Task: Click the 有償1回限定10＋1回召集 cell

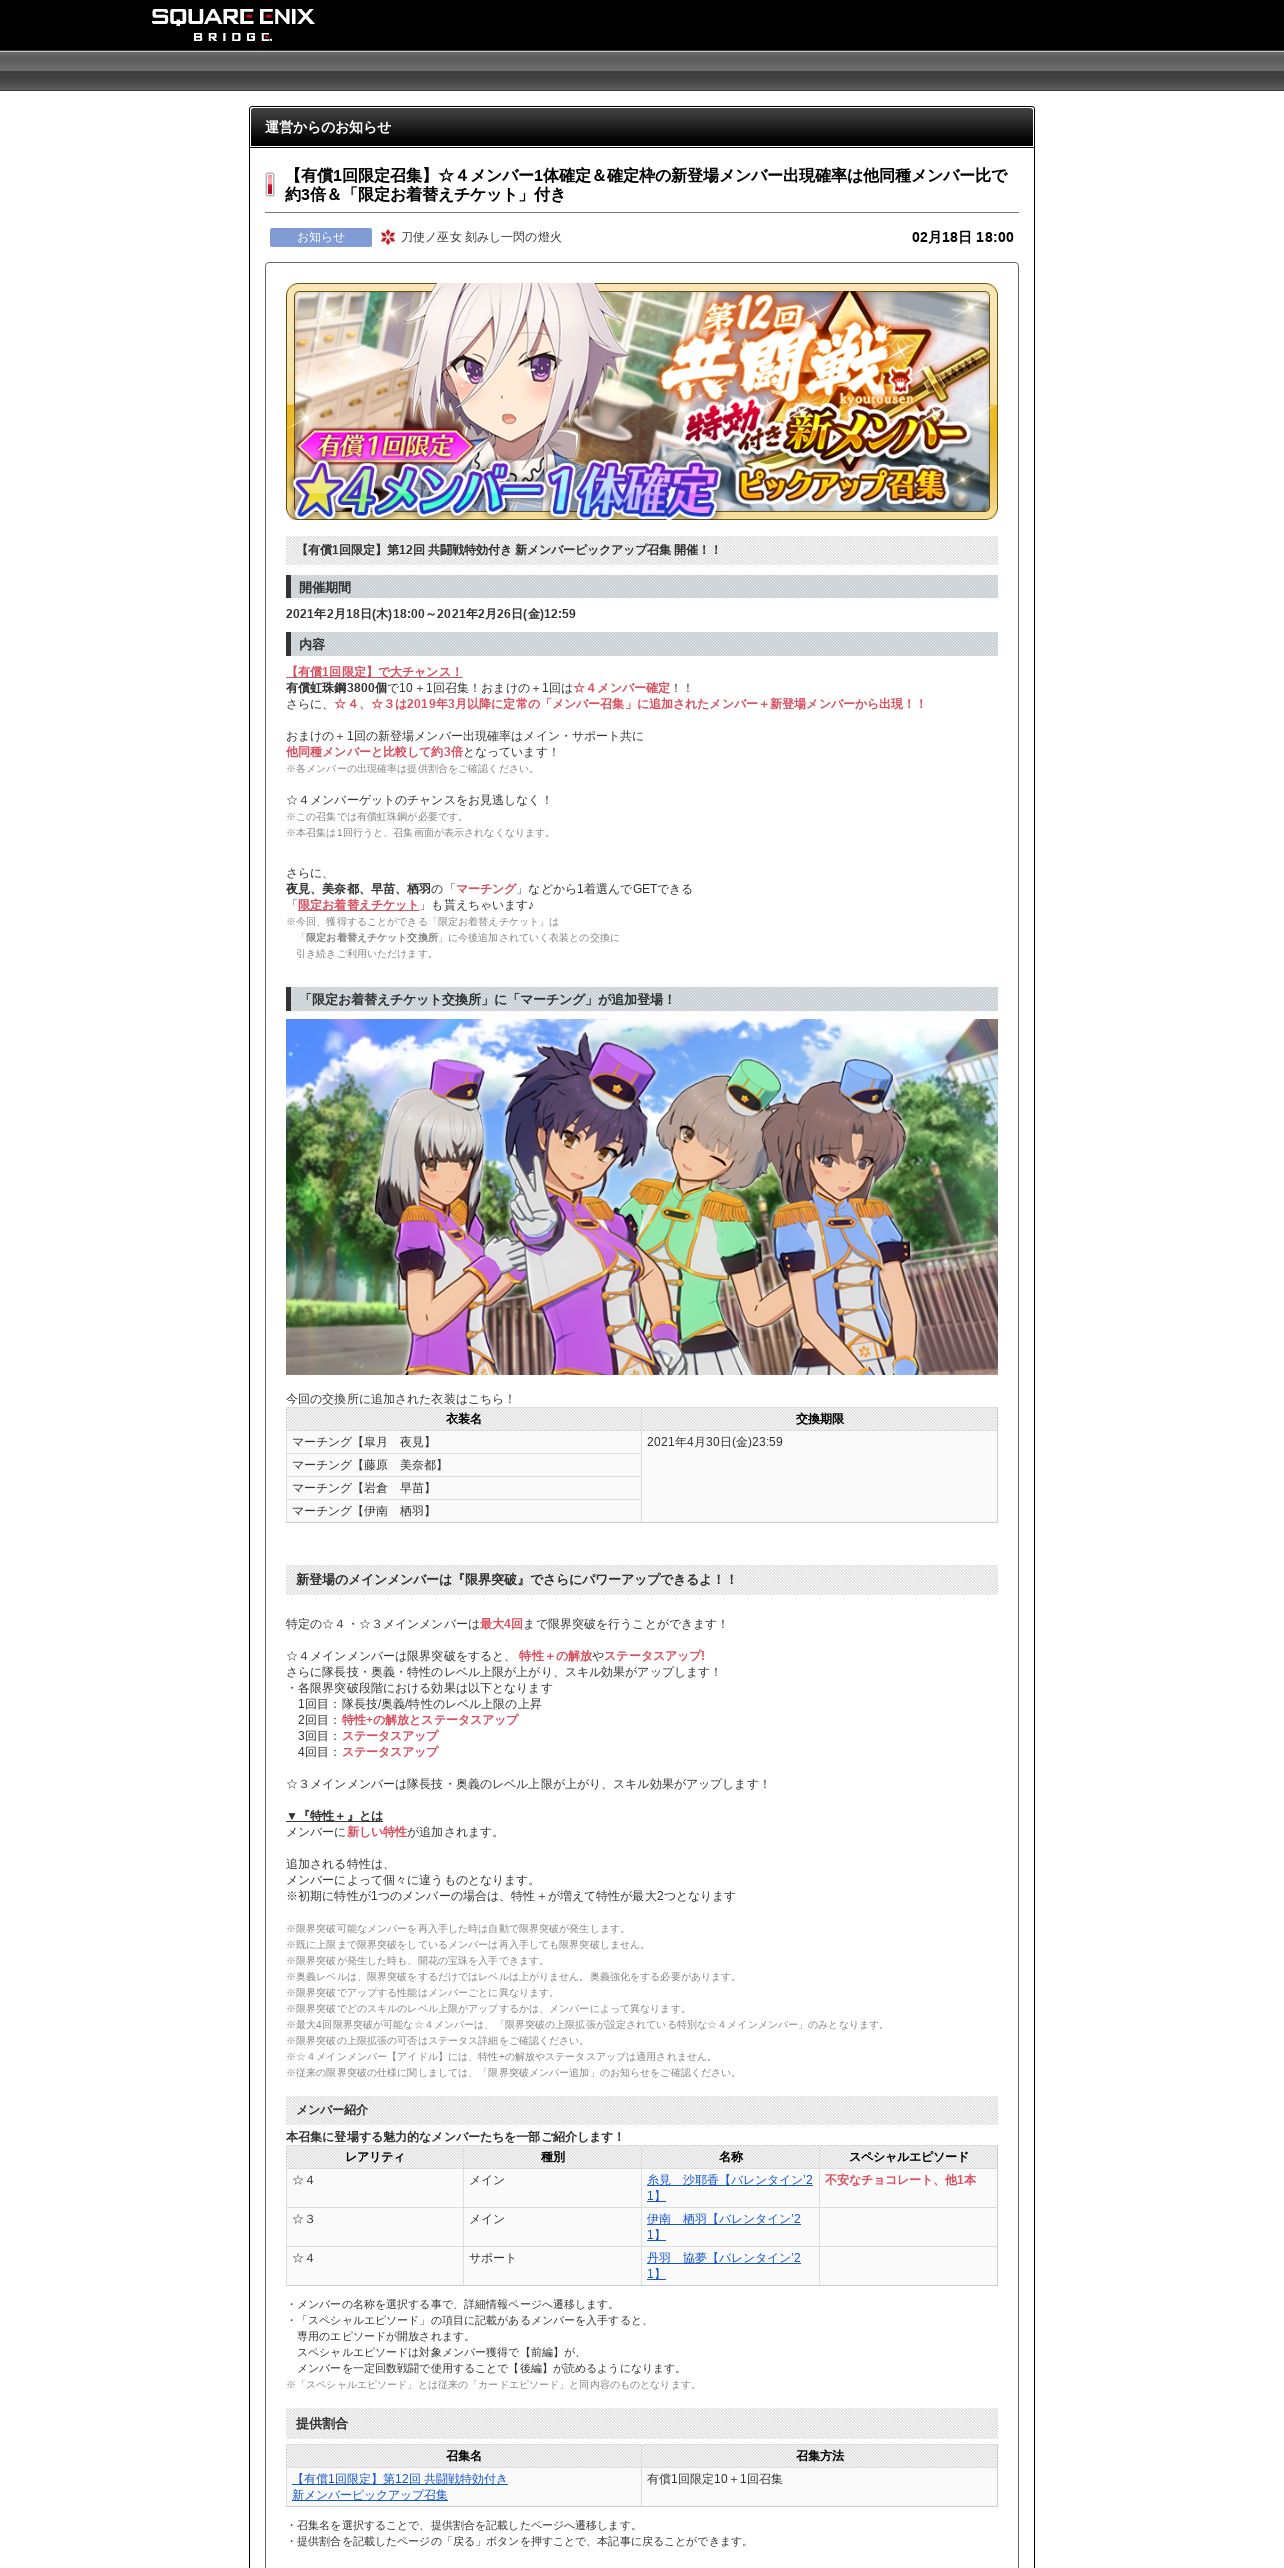Action: 819,2486
